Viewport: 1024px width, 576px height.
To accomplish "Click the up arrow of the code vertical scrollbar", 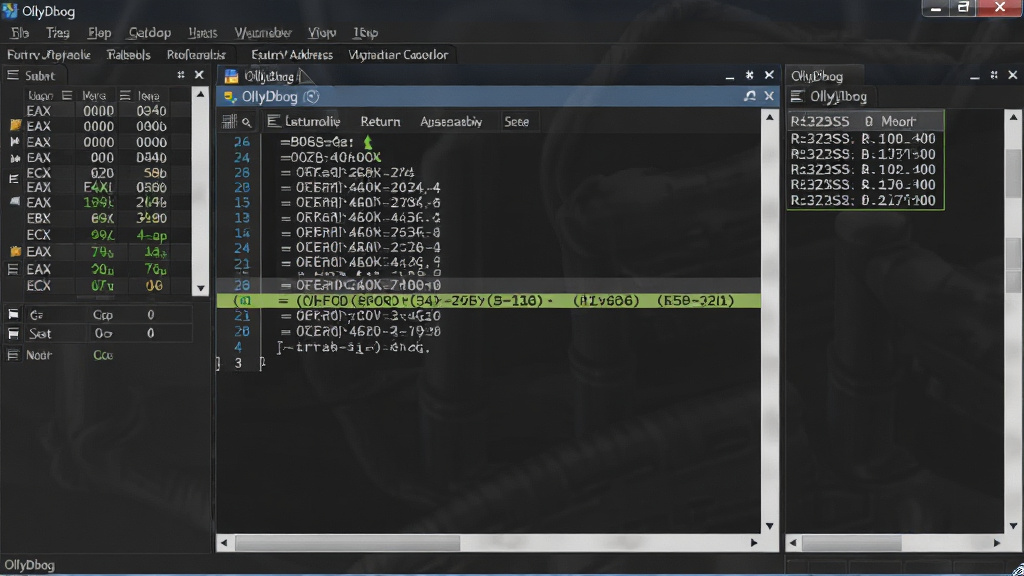I will coord(769,118).
